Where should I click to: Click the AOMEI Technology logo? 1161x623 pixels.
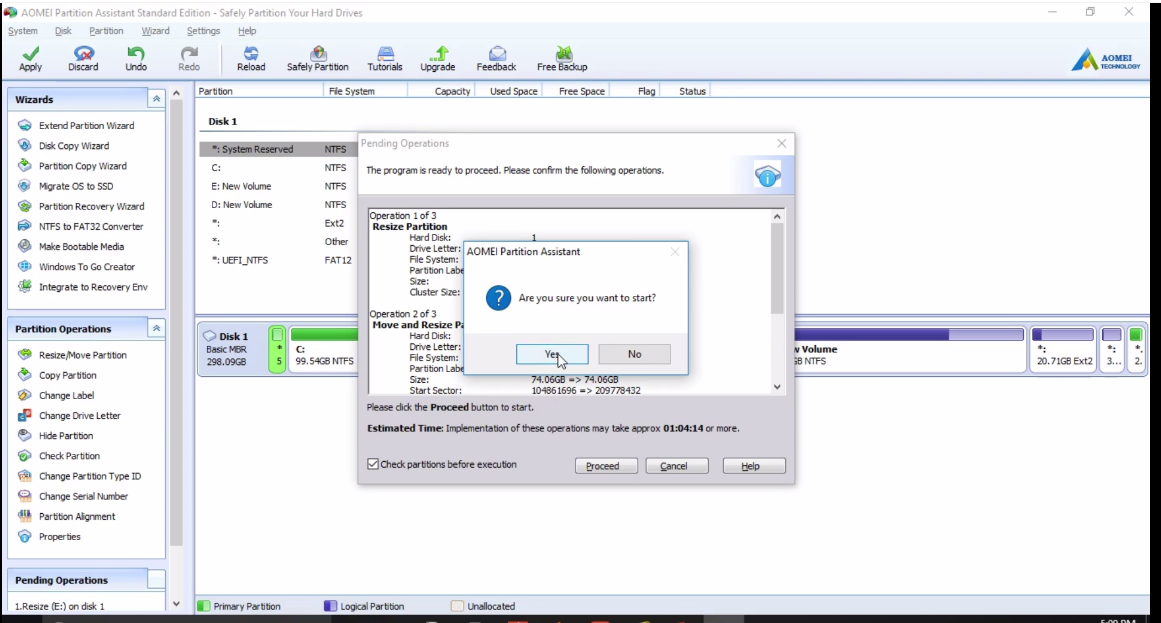coord(1105,60)
